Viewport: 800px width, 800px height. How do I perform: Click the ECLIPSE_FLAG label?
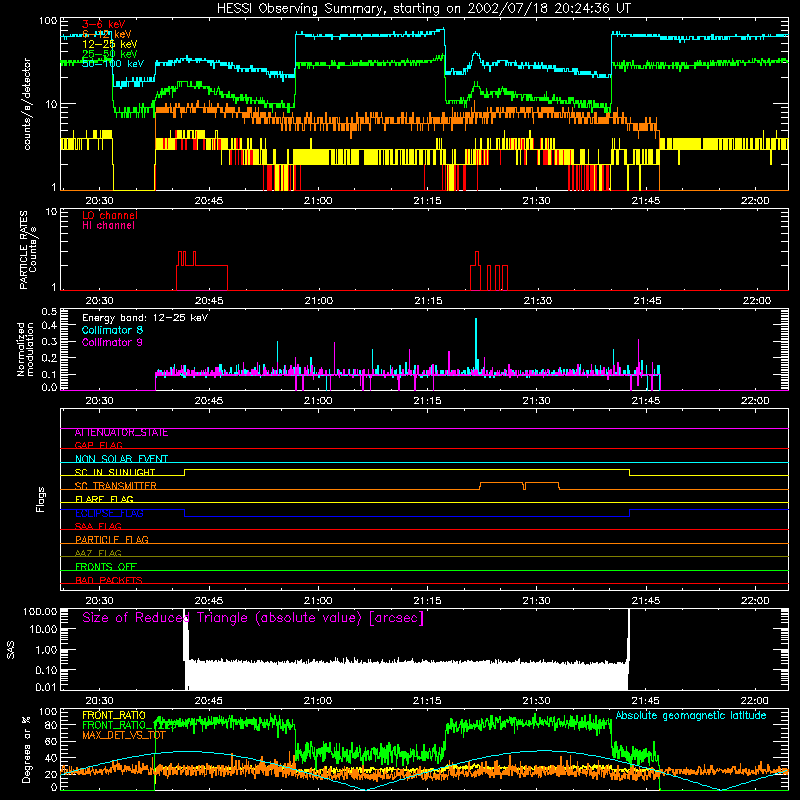(109, 513)
